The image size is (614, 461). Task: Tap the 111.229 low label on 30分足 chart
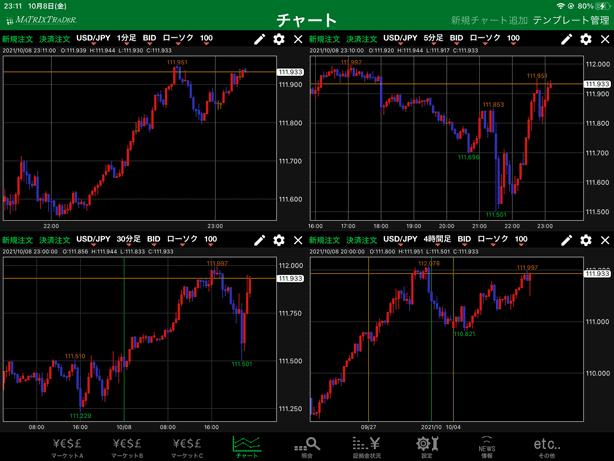[81, 416]
